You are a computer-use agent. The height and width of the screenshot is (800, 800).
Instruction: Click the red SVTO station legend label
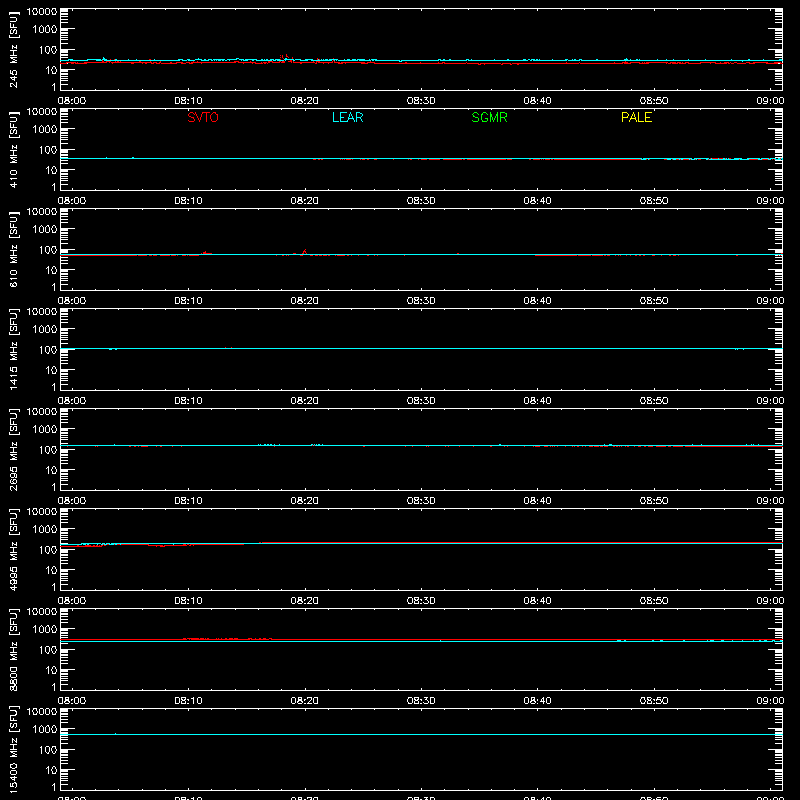[x=203, y=117]
